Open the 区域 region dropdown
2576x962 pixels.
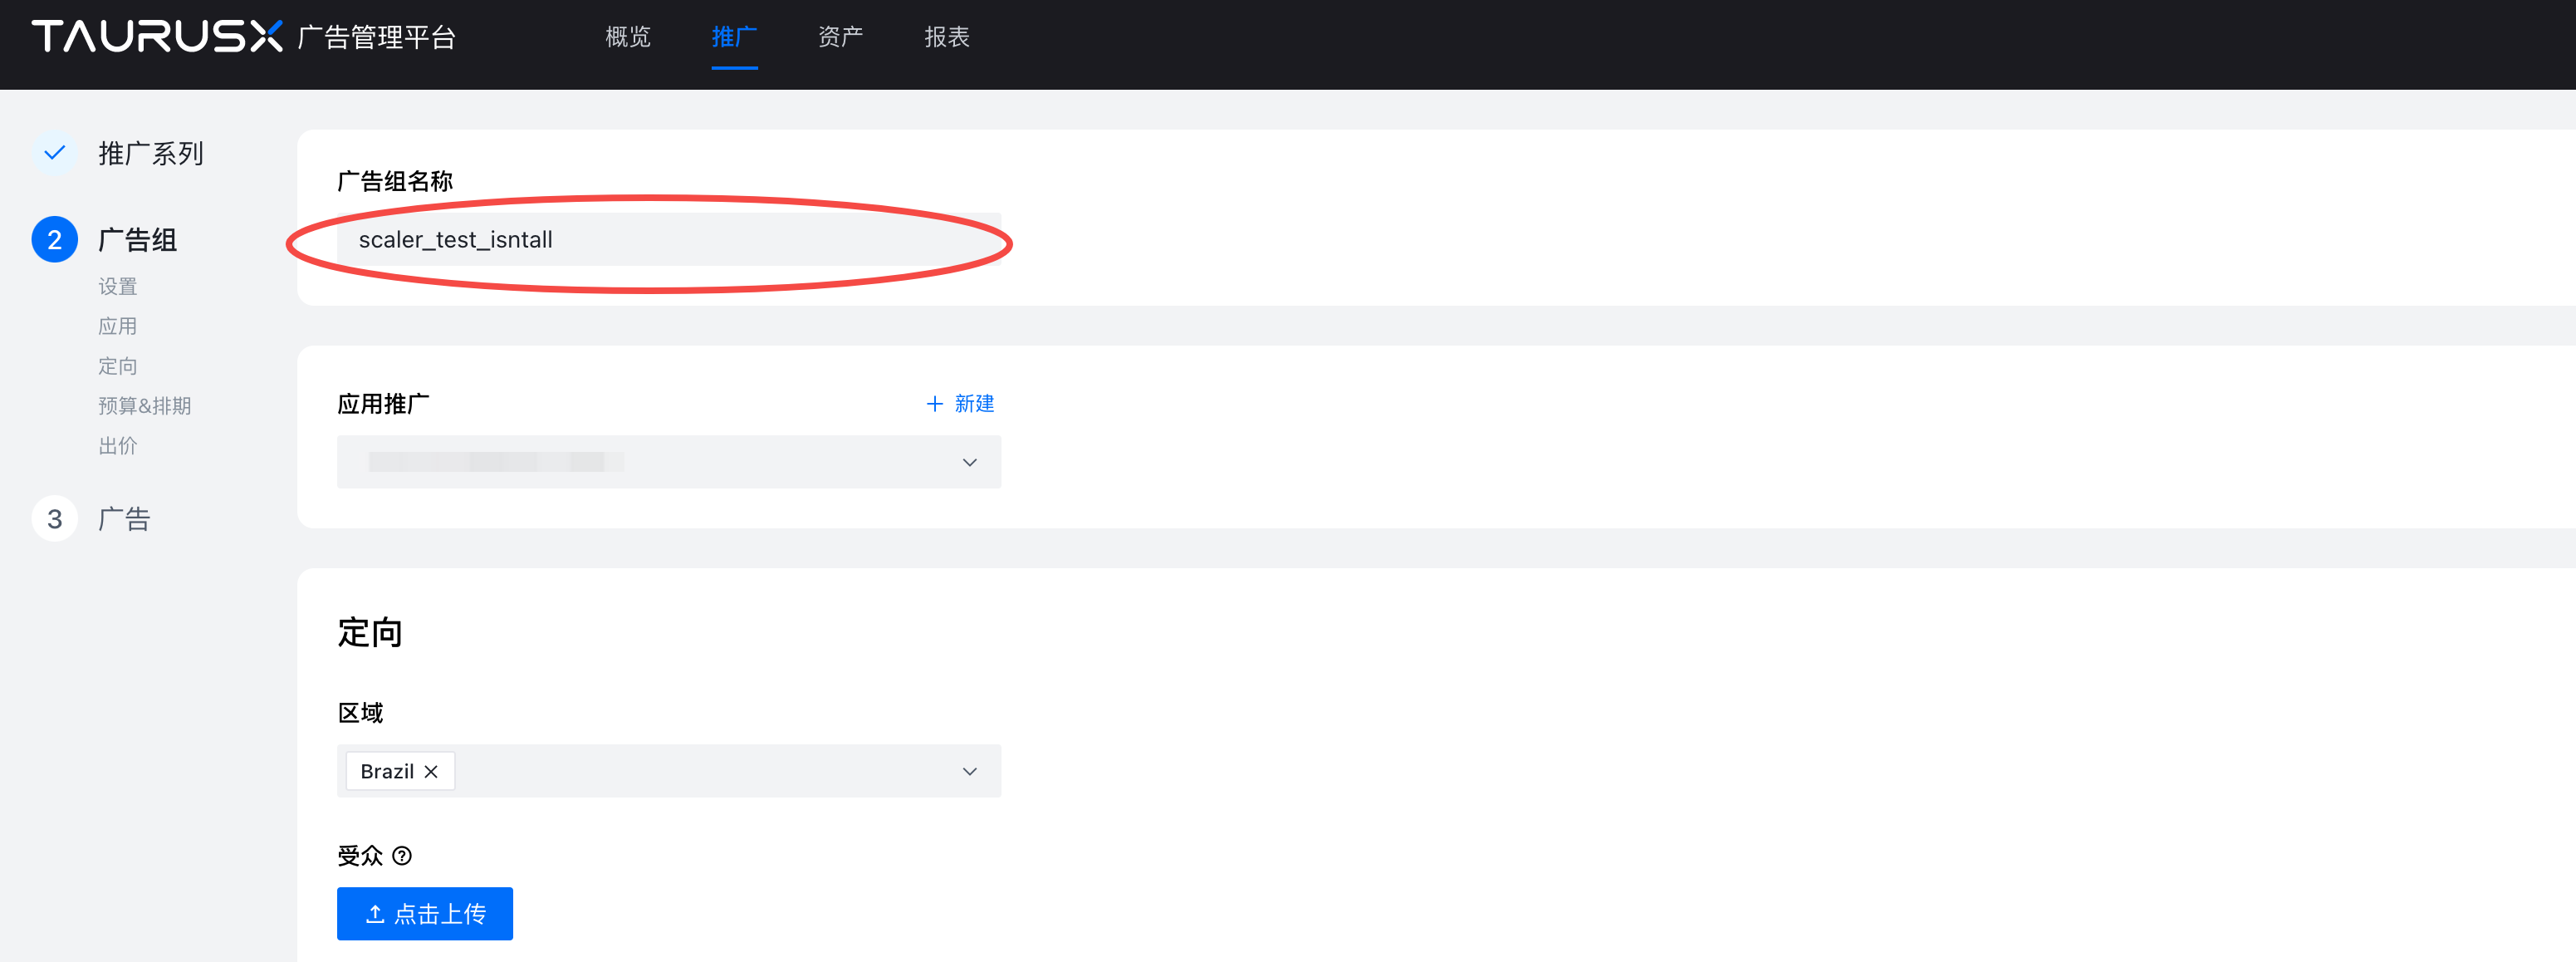coord(669,771)
